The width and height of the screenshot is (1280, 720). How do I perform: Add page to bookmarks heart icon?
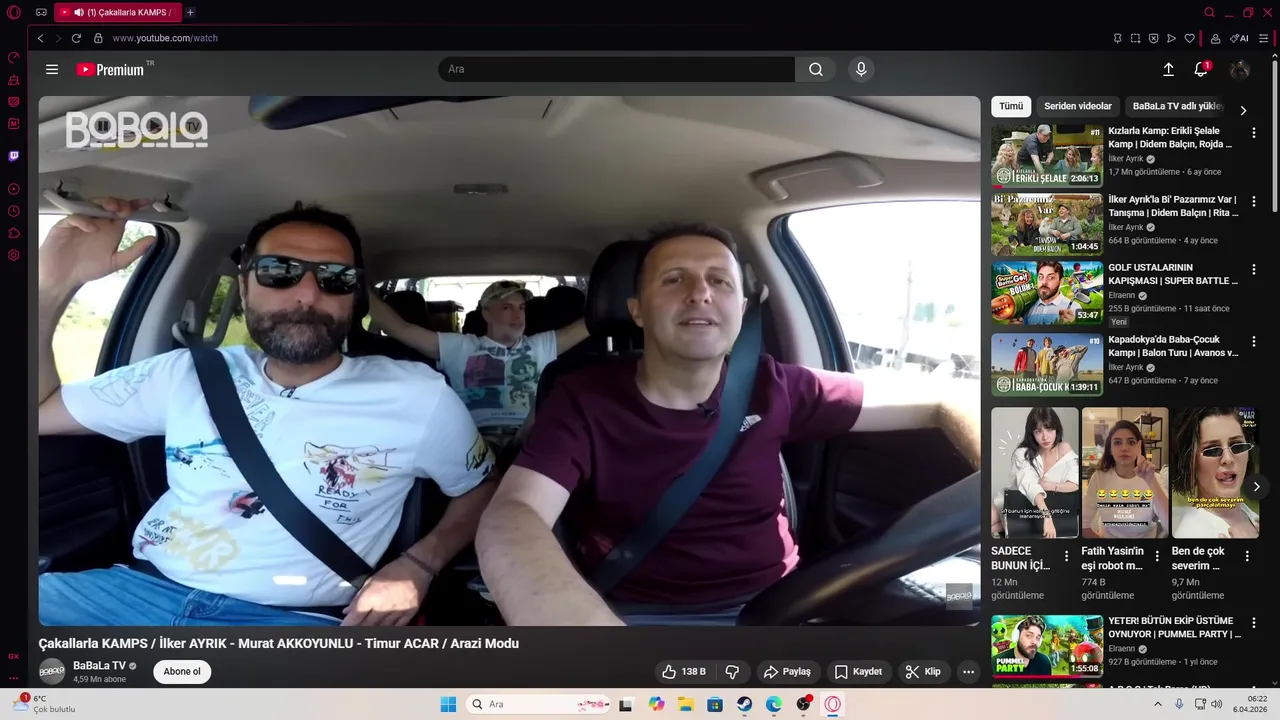[1189, 38]
